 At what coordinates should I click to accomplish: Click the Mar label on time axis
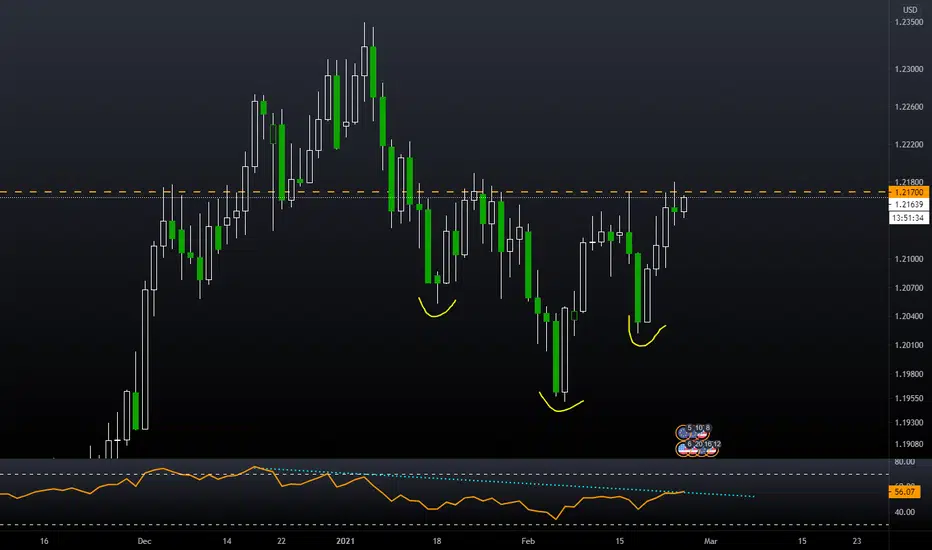[x=710, y=541]
